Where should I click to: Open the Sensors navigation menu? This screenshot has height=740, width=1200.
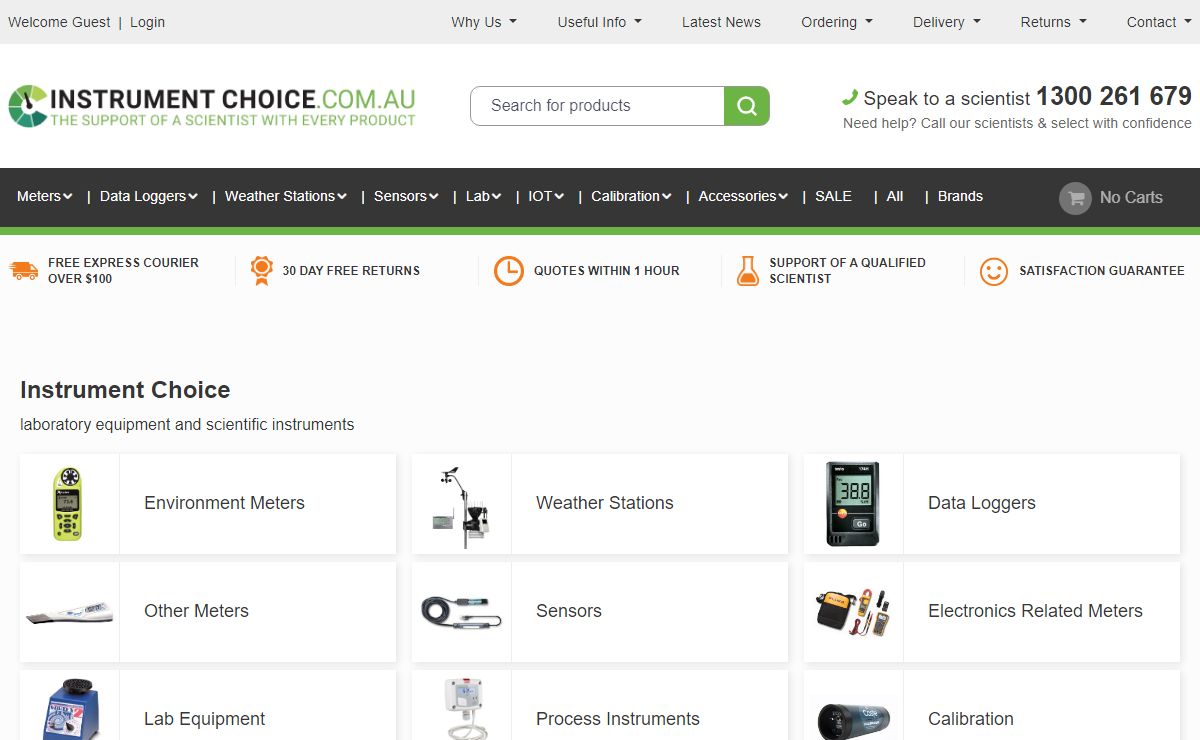point(407,197)
